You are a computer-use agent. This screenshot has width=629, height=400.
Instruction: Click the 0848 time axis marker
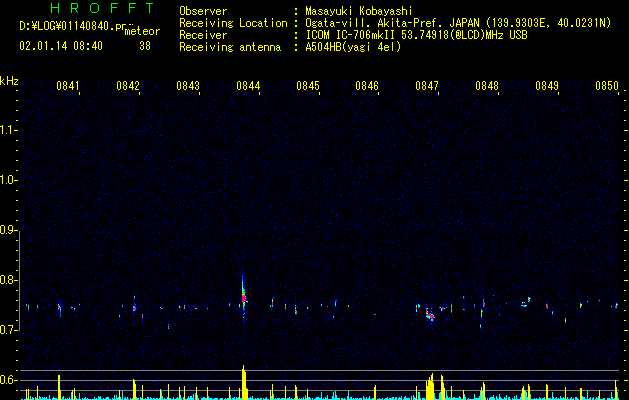[487, 86]
